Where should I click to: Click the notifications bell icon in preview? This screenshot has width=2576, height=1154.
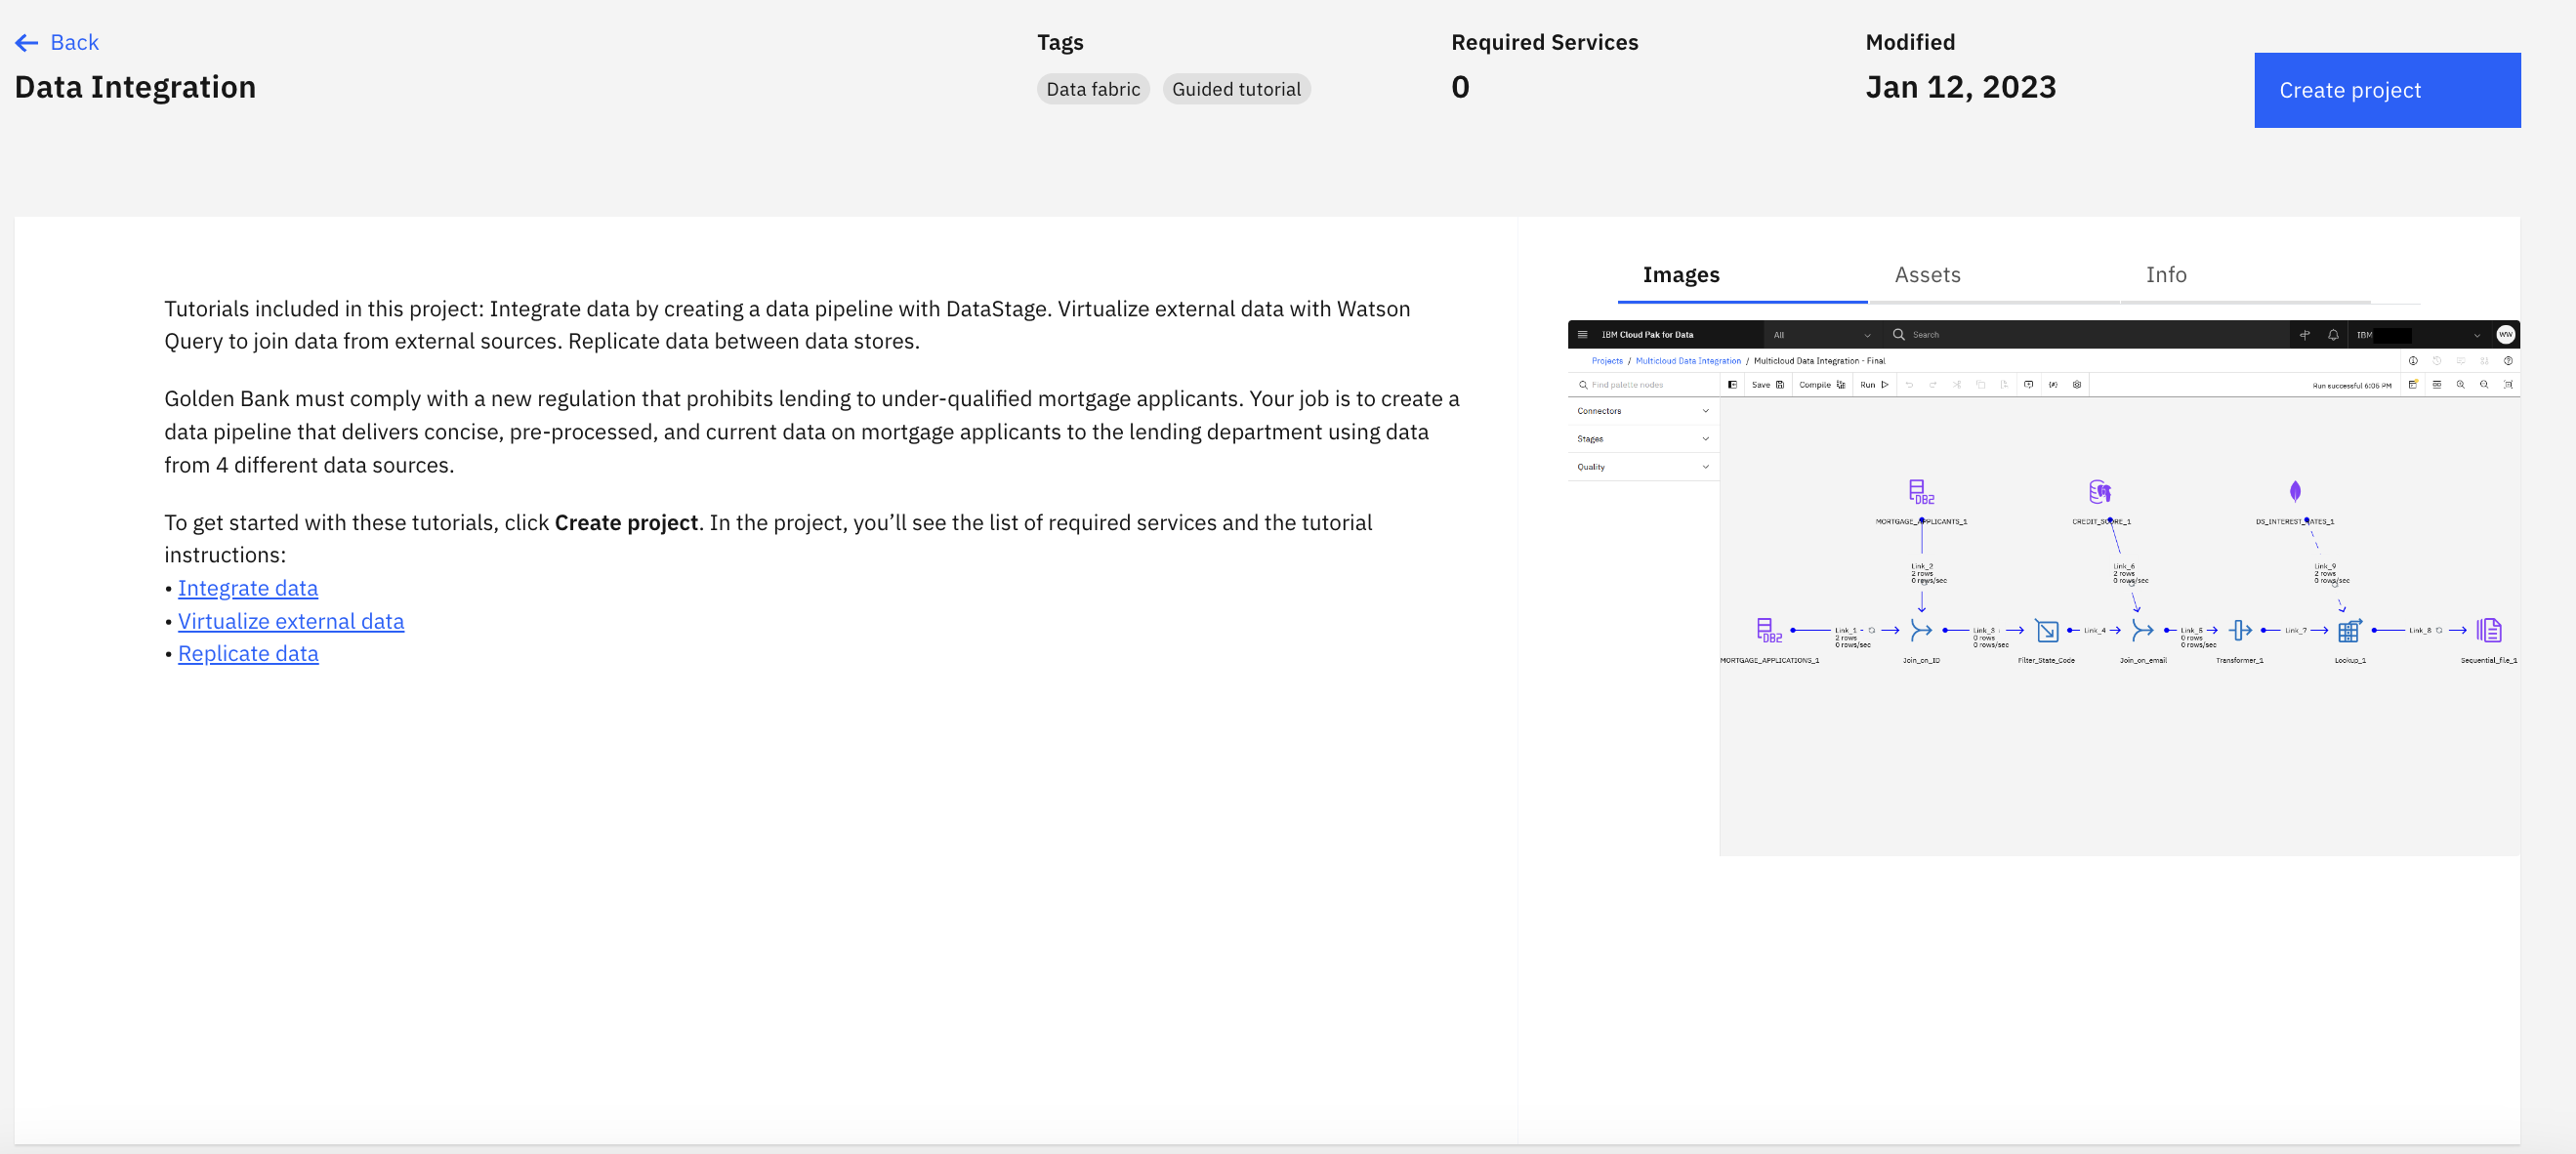point(2333,335)
